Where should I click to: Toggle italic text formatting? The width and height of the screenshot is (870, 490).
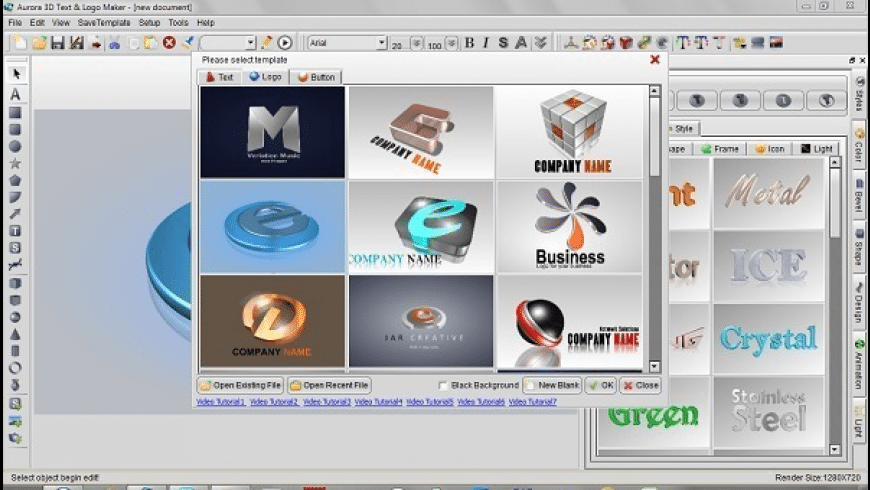coord(486,42)
